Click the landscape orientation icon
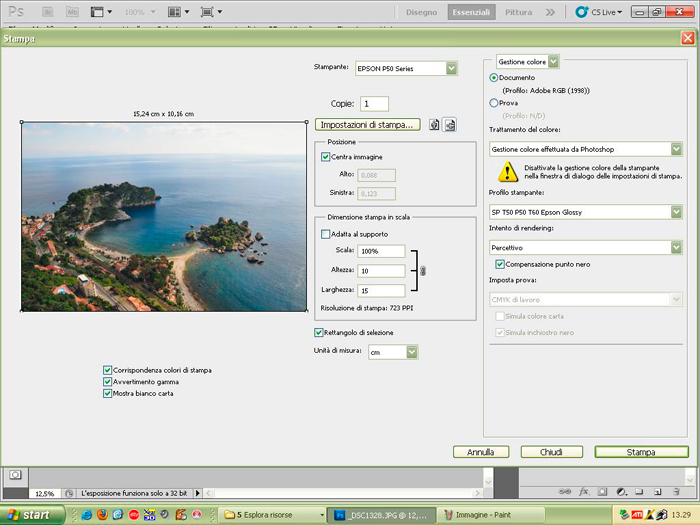The image size is (700, 525). pos(450,125)
